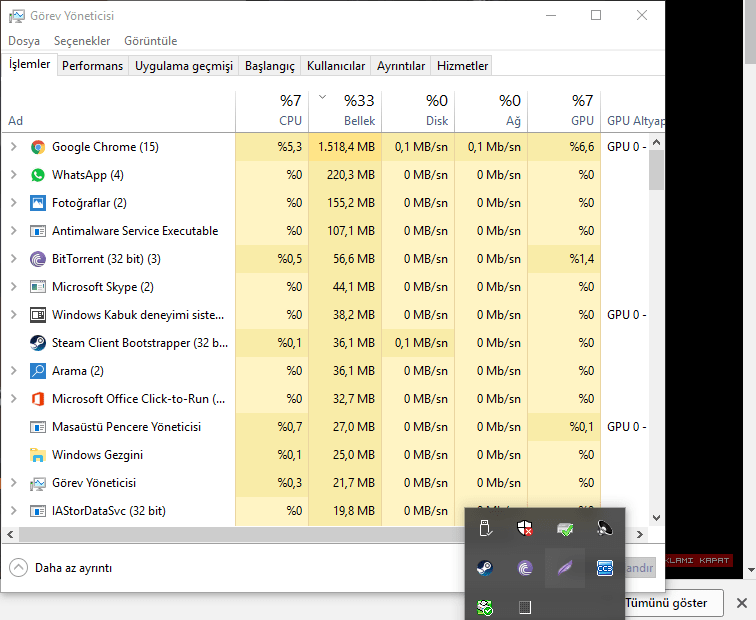Switch to the Uygulama geçmişi tab
Image resolution: width=756 pixels, height=620 pixels.
click(184, 66)
